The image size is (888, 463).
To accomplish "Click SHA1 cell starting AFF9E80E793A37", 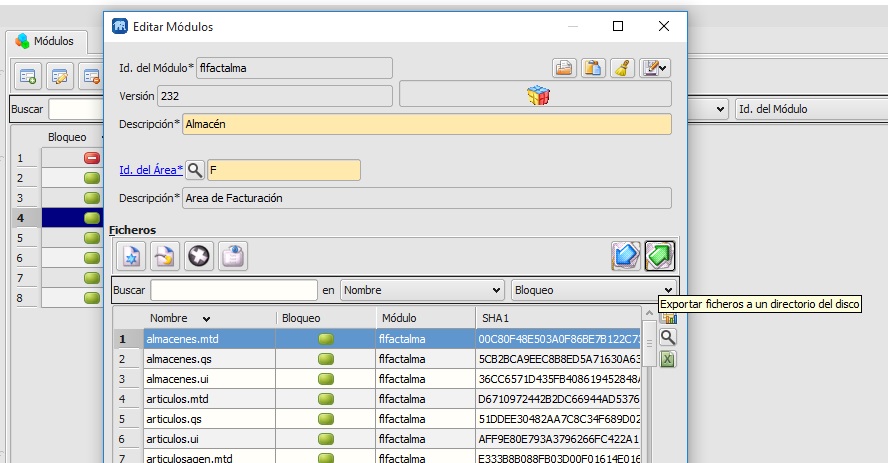I will tap(558, 439).
